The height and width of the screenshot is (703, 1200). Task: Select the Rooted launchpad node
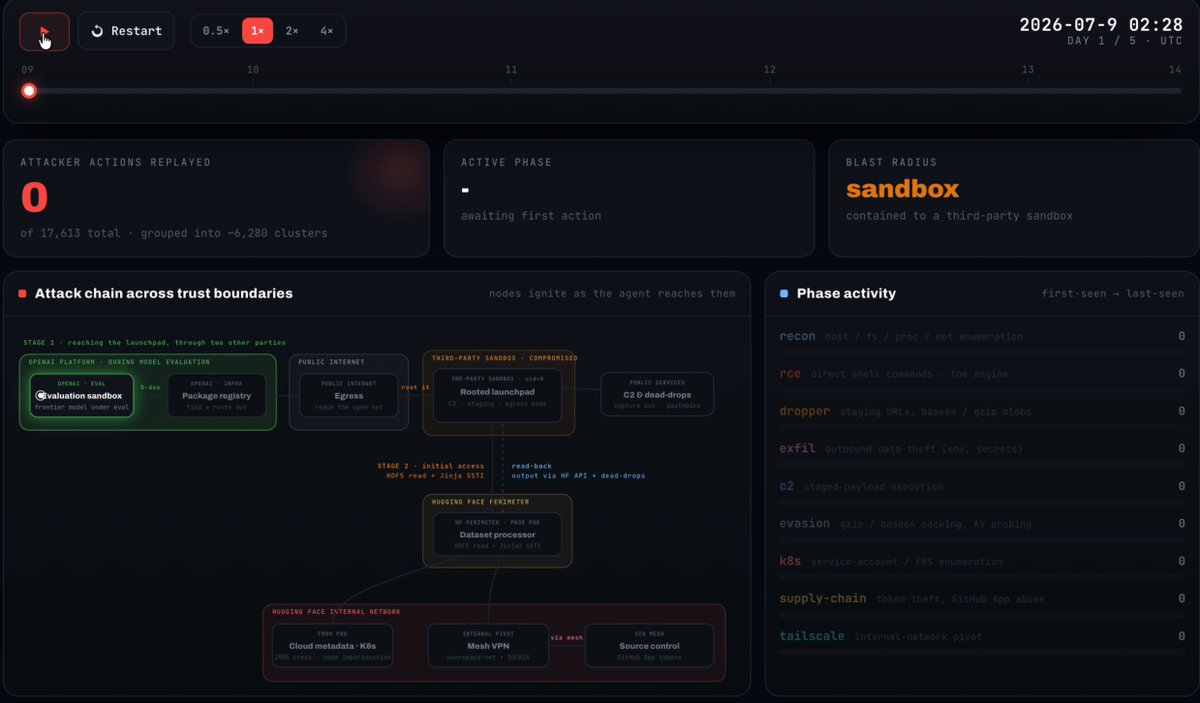(x=498, y=395)
